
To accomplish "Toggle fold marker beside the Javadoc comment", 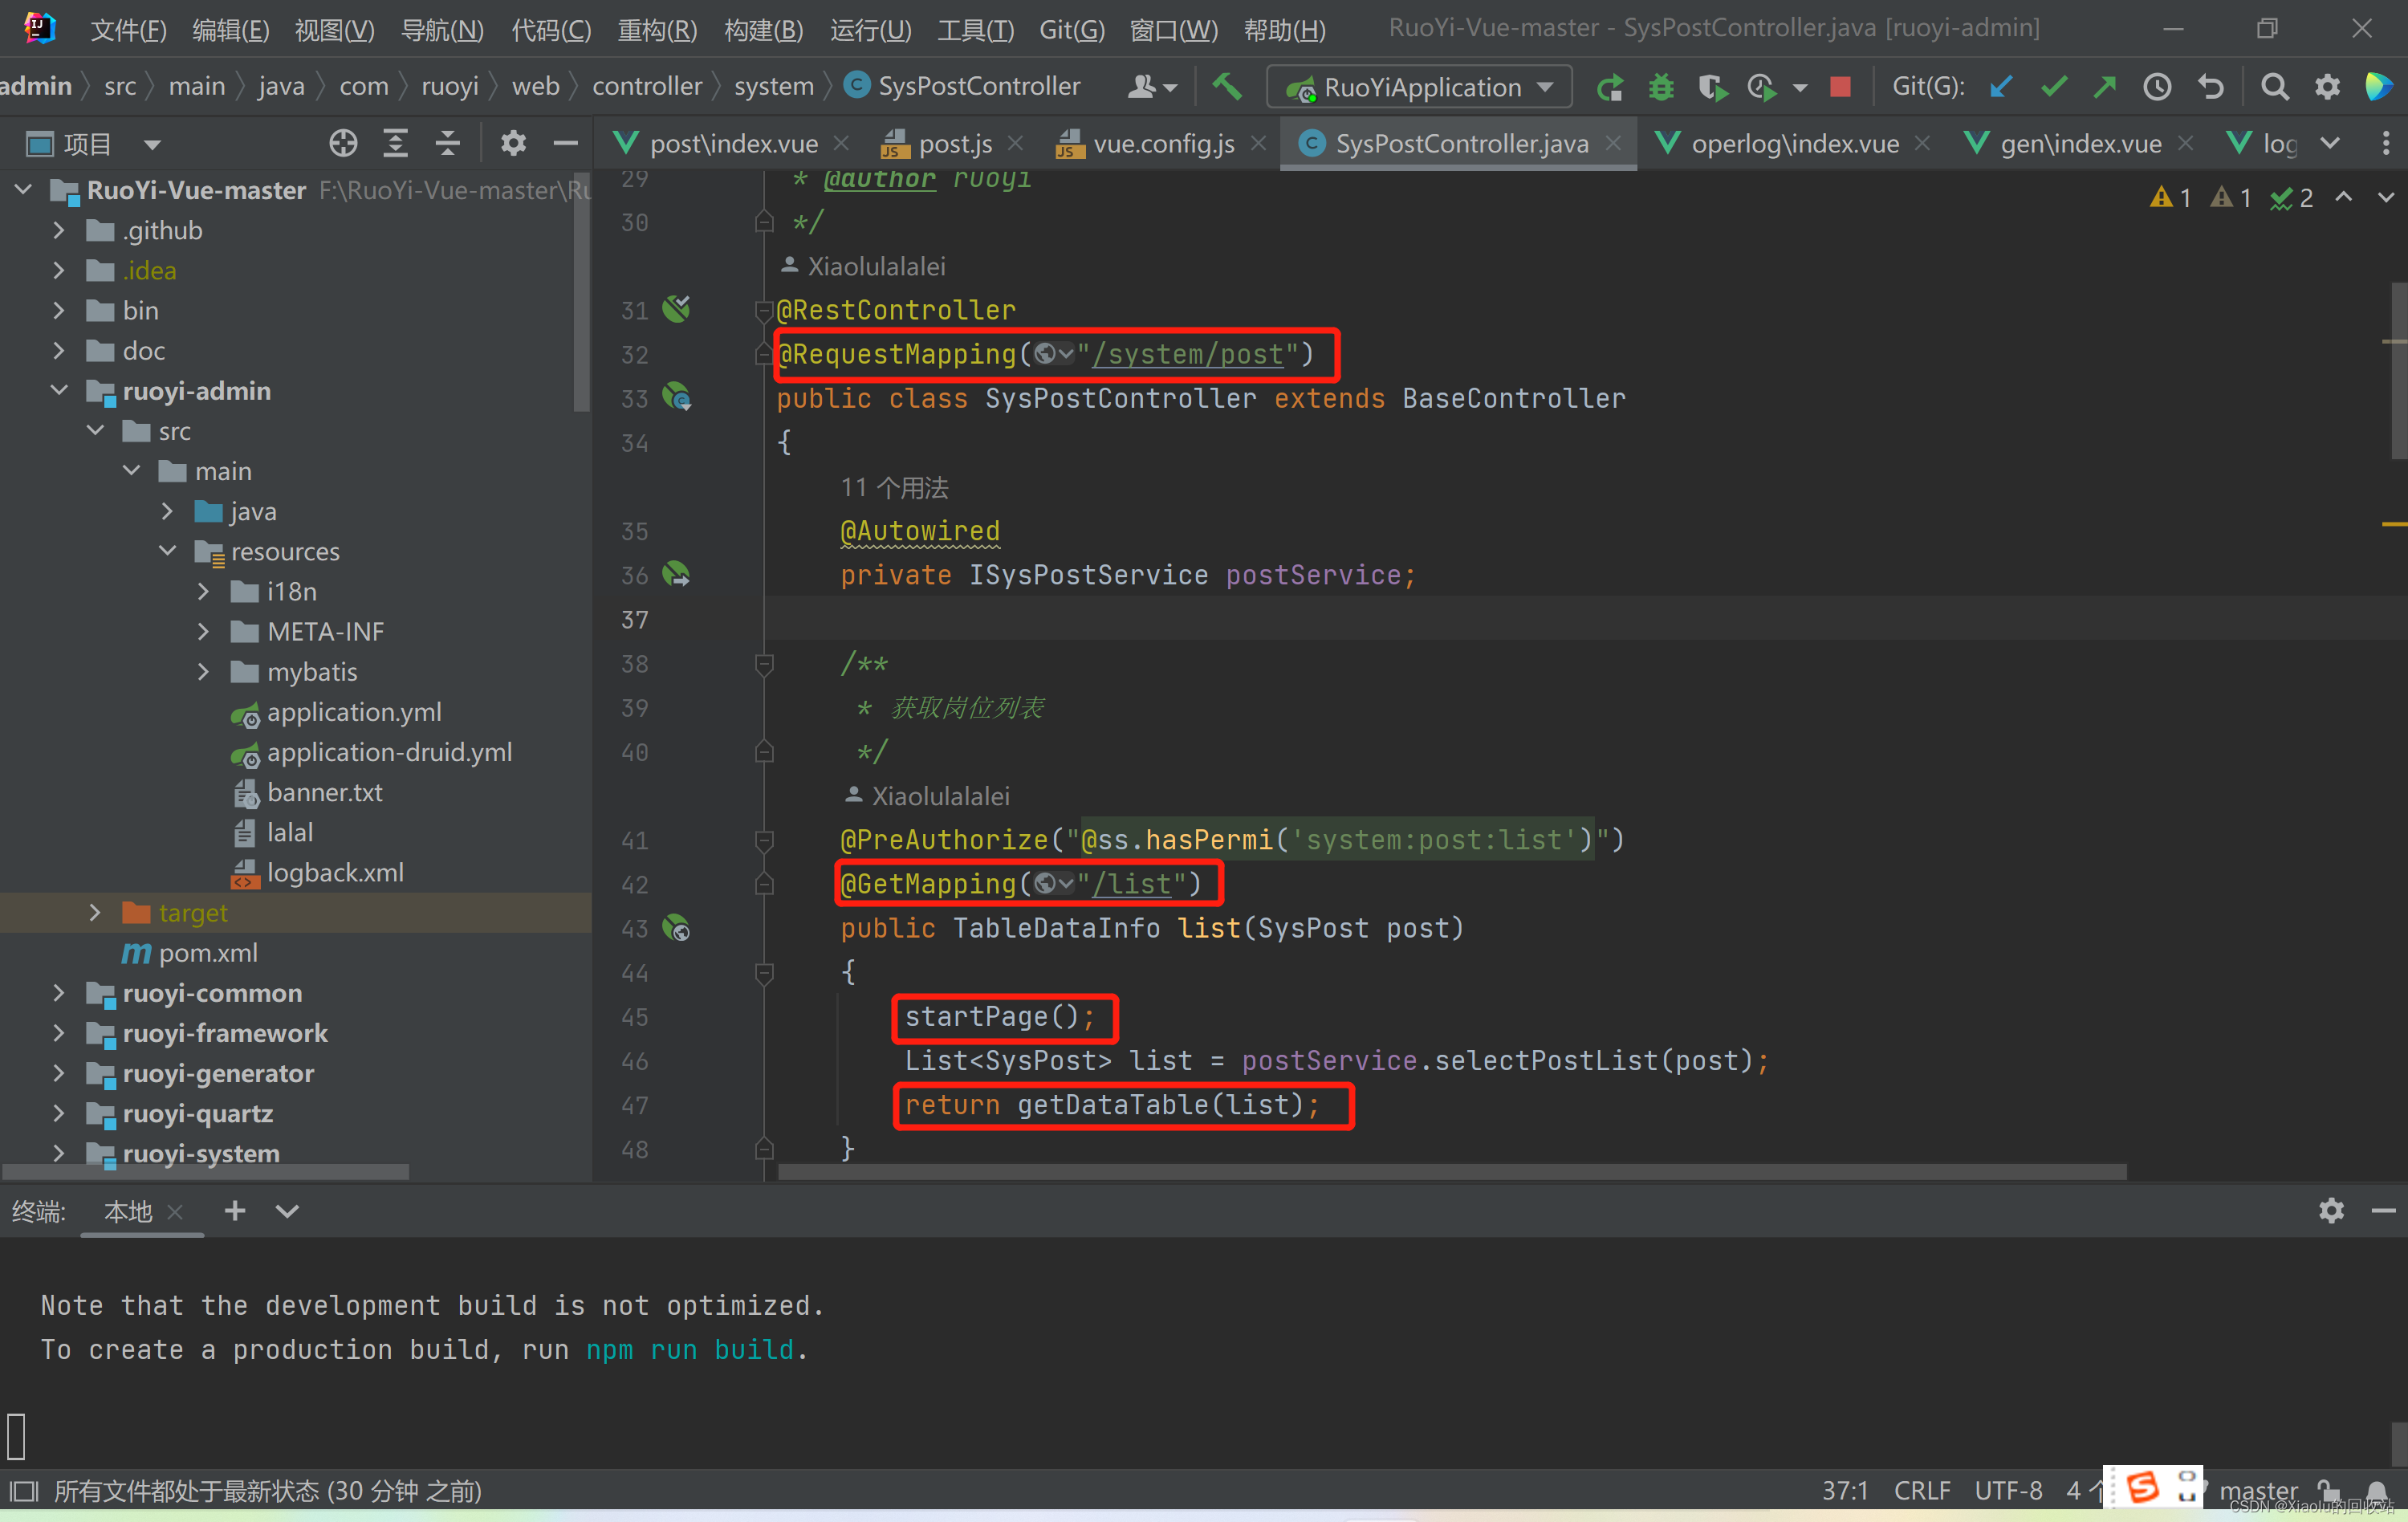I will point(764,664).
